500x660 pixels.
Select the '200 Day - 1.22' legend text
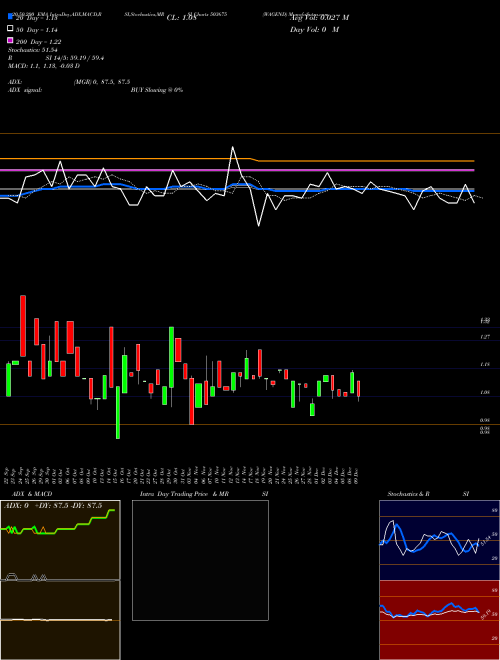pos(38,42)
